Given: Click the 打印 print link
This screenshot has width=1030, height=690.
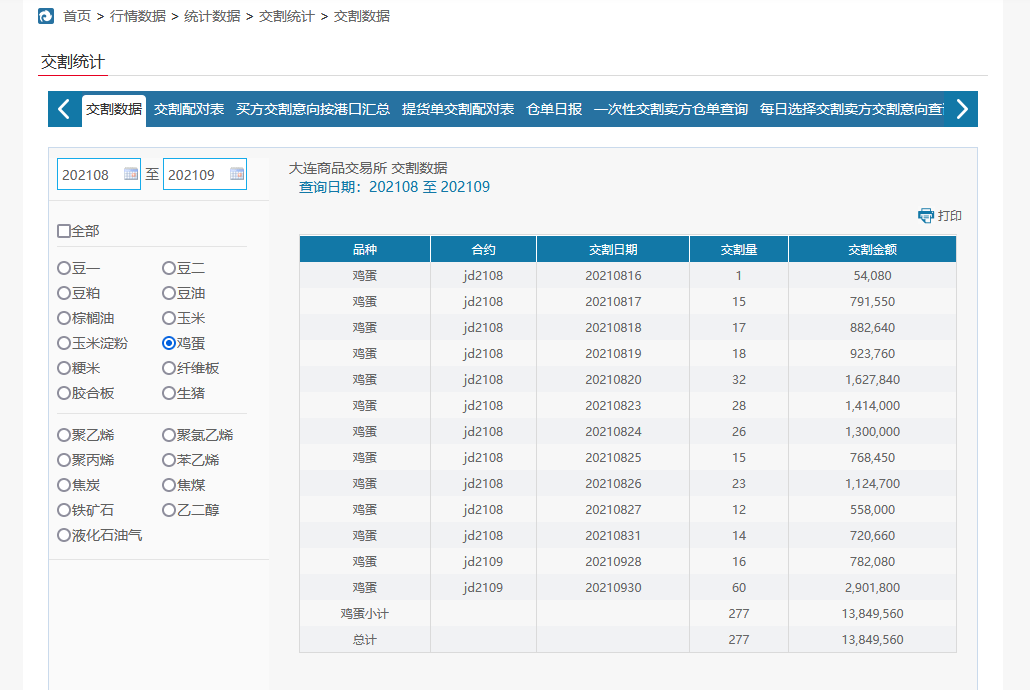Looking at the screenshot, I should click(949, 216).
